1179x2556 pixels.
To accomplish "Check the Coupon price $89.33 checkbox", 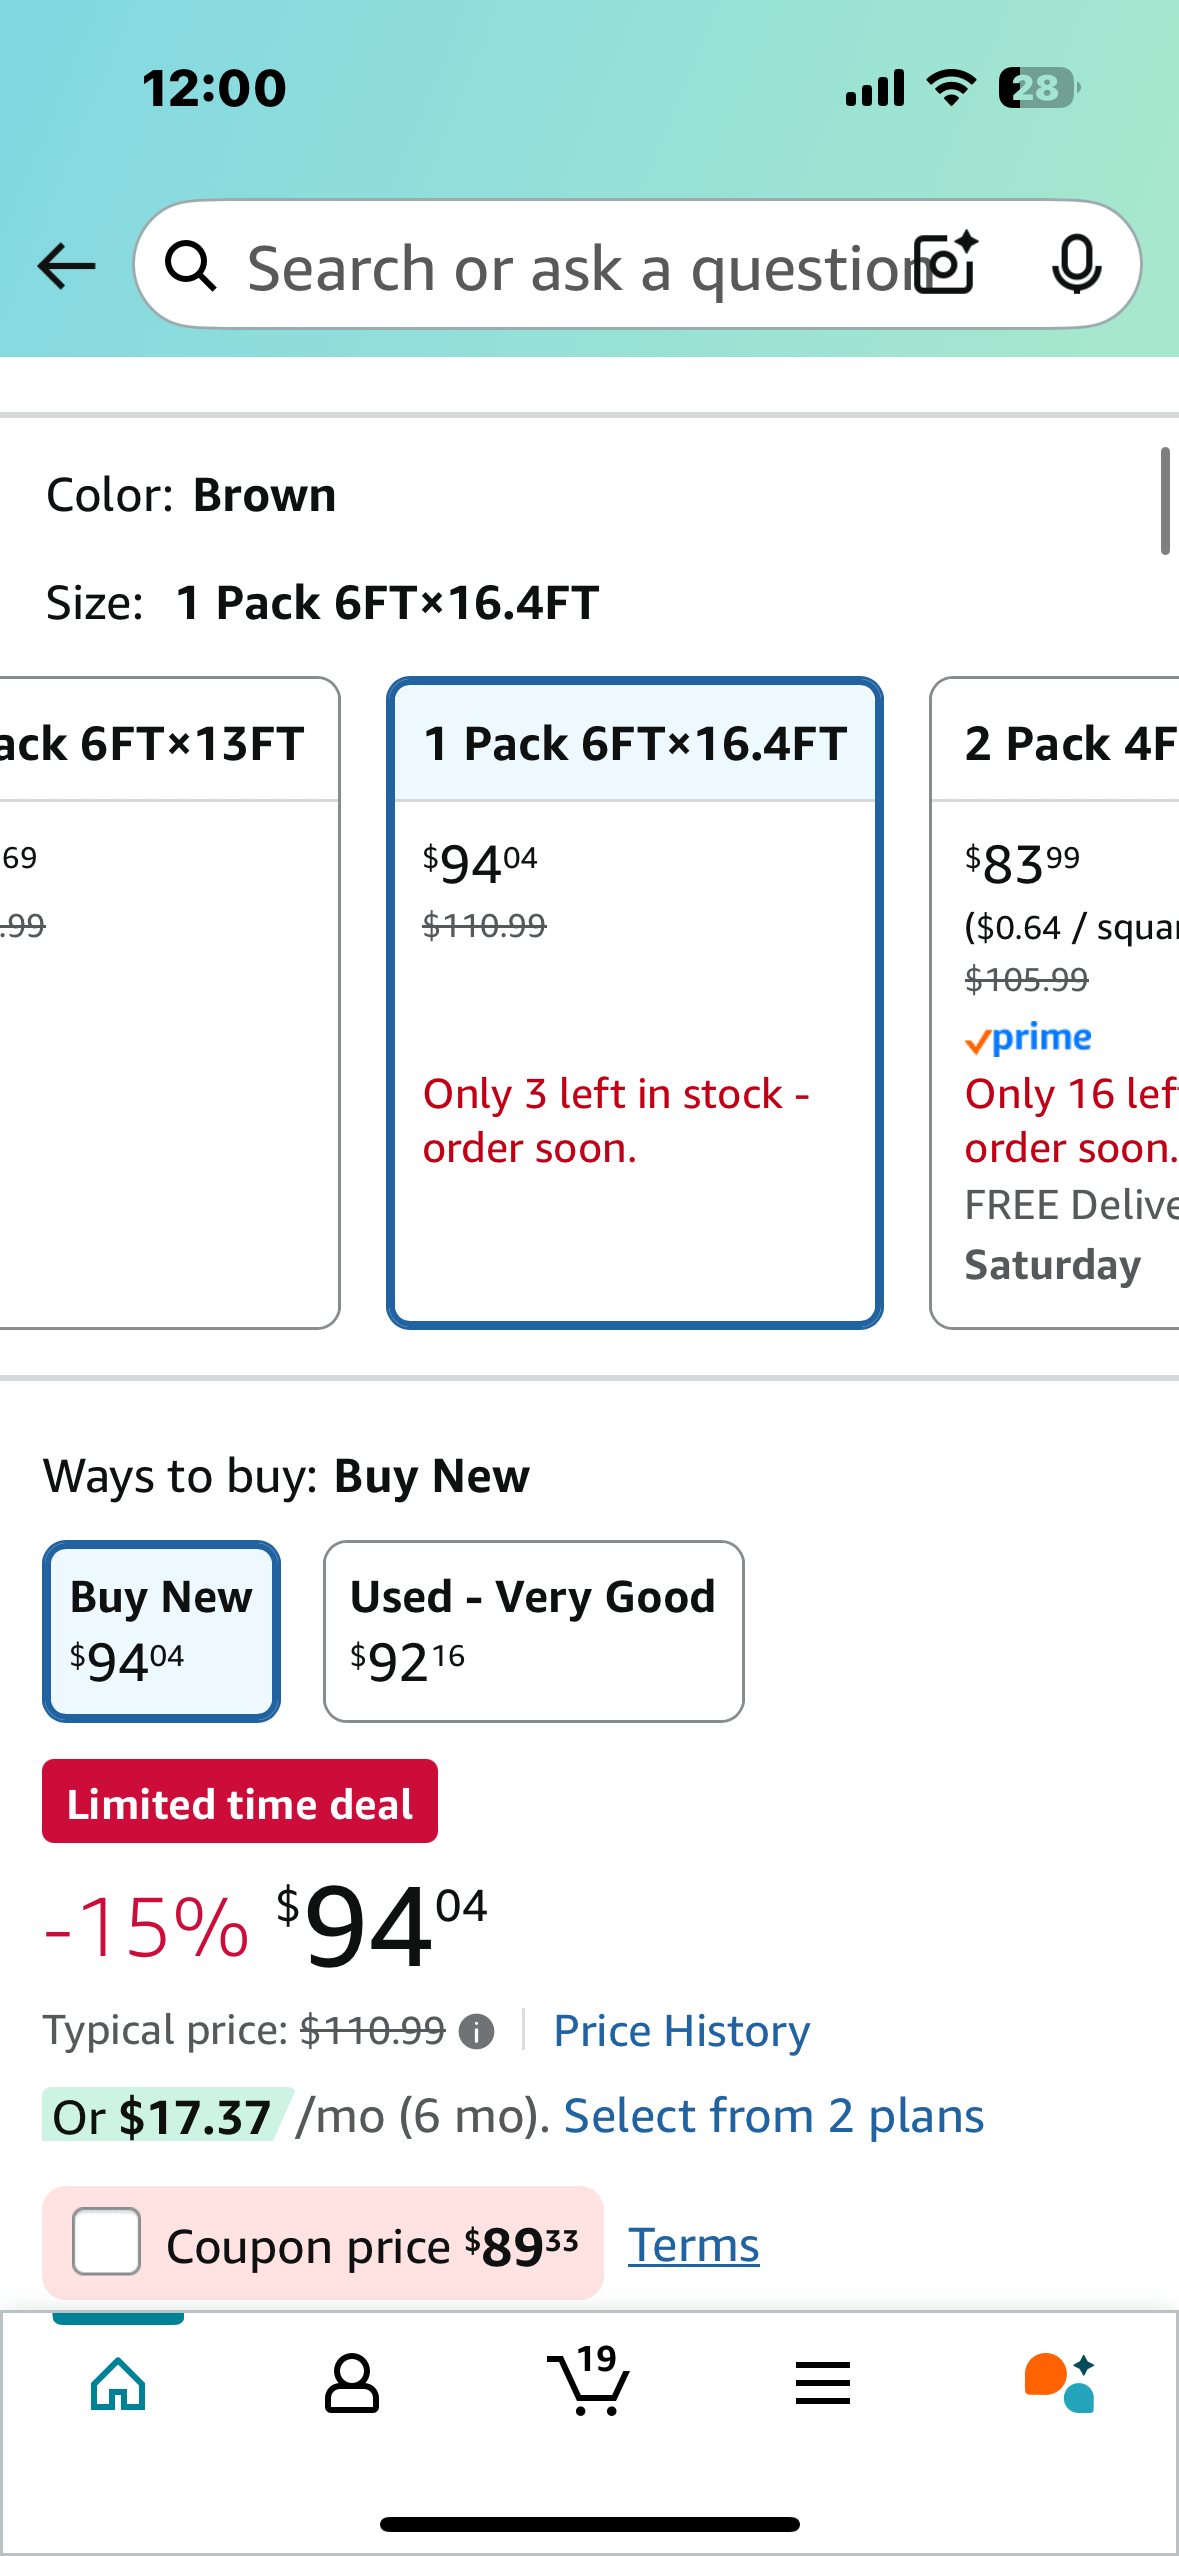I will point(106,2241).
